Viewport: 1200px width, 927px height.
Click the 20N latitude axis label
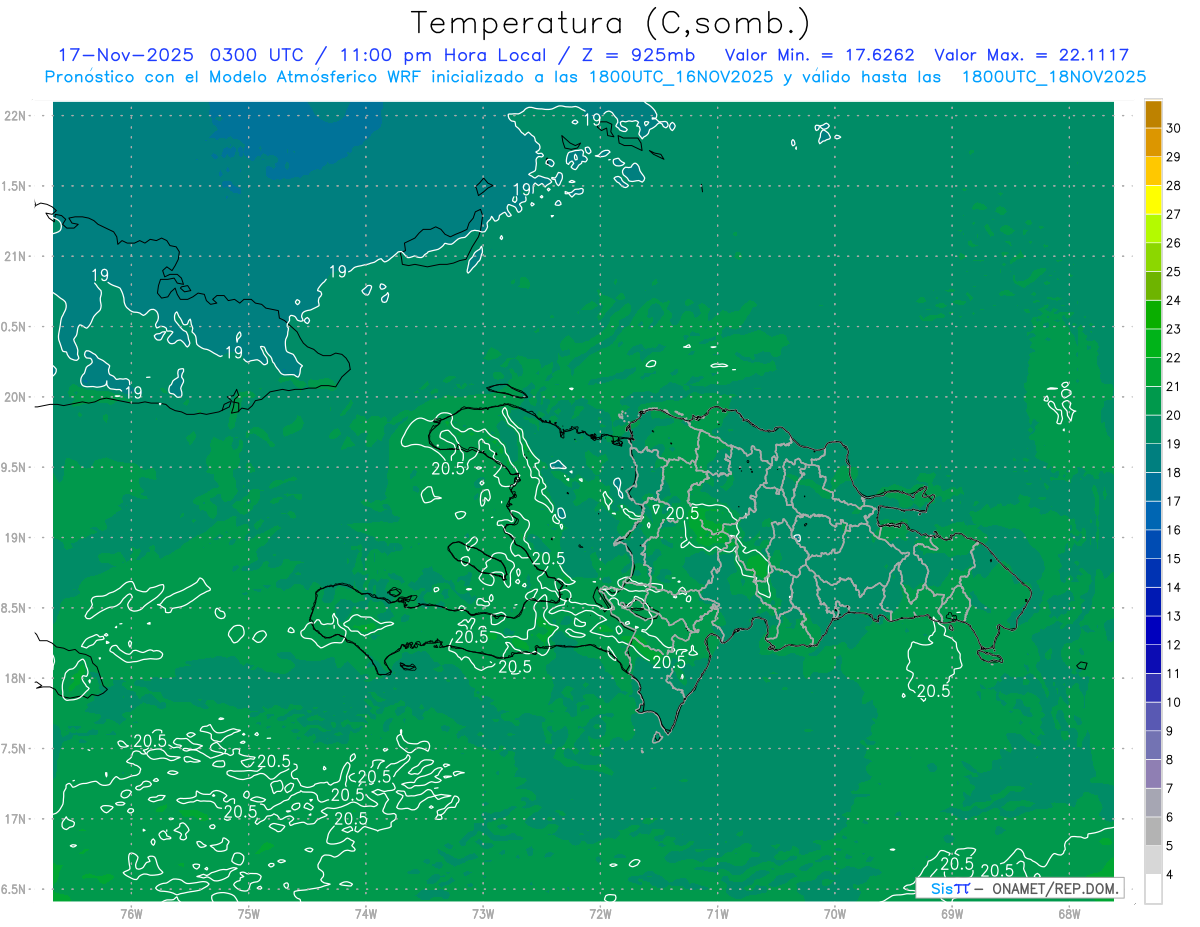15,397
